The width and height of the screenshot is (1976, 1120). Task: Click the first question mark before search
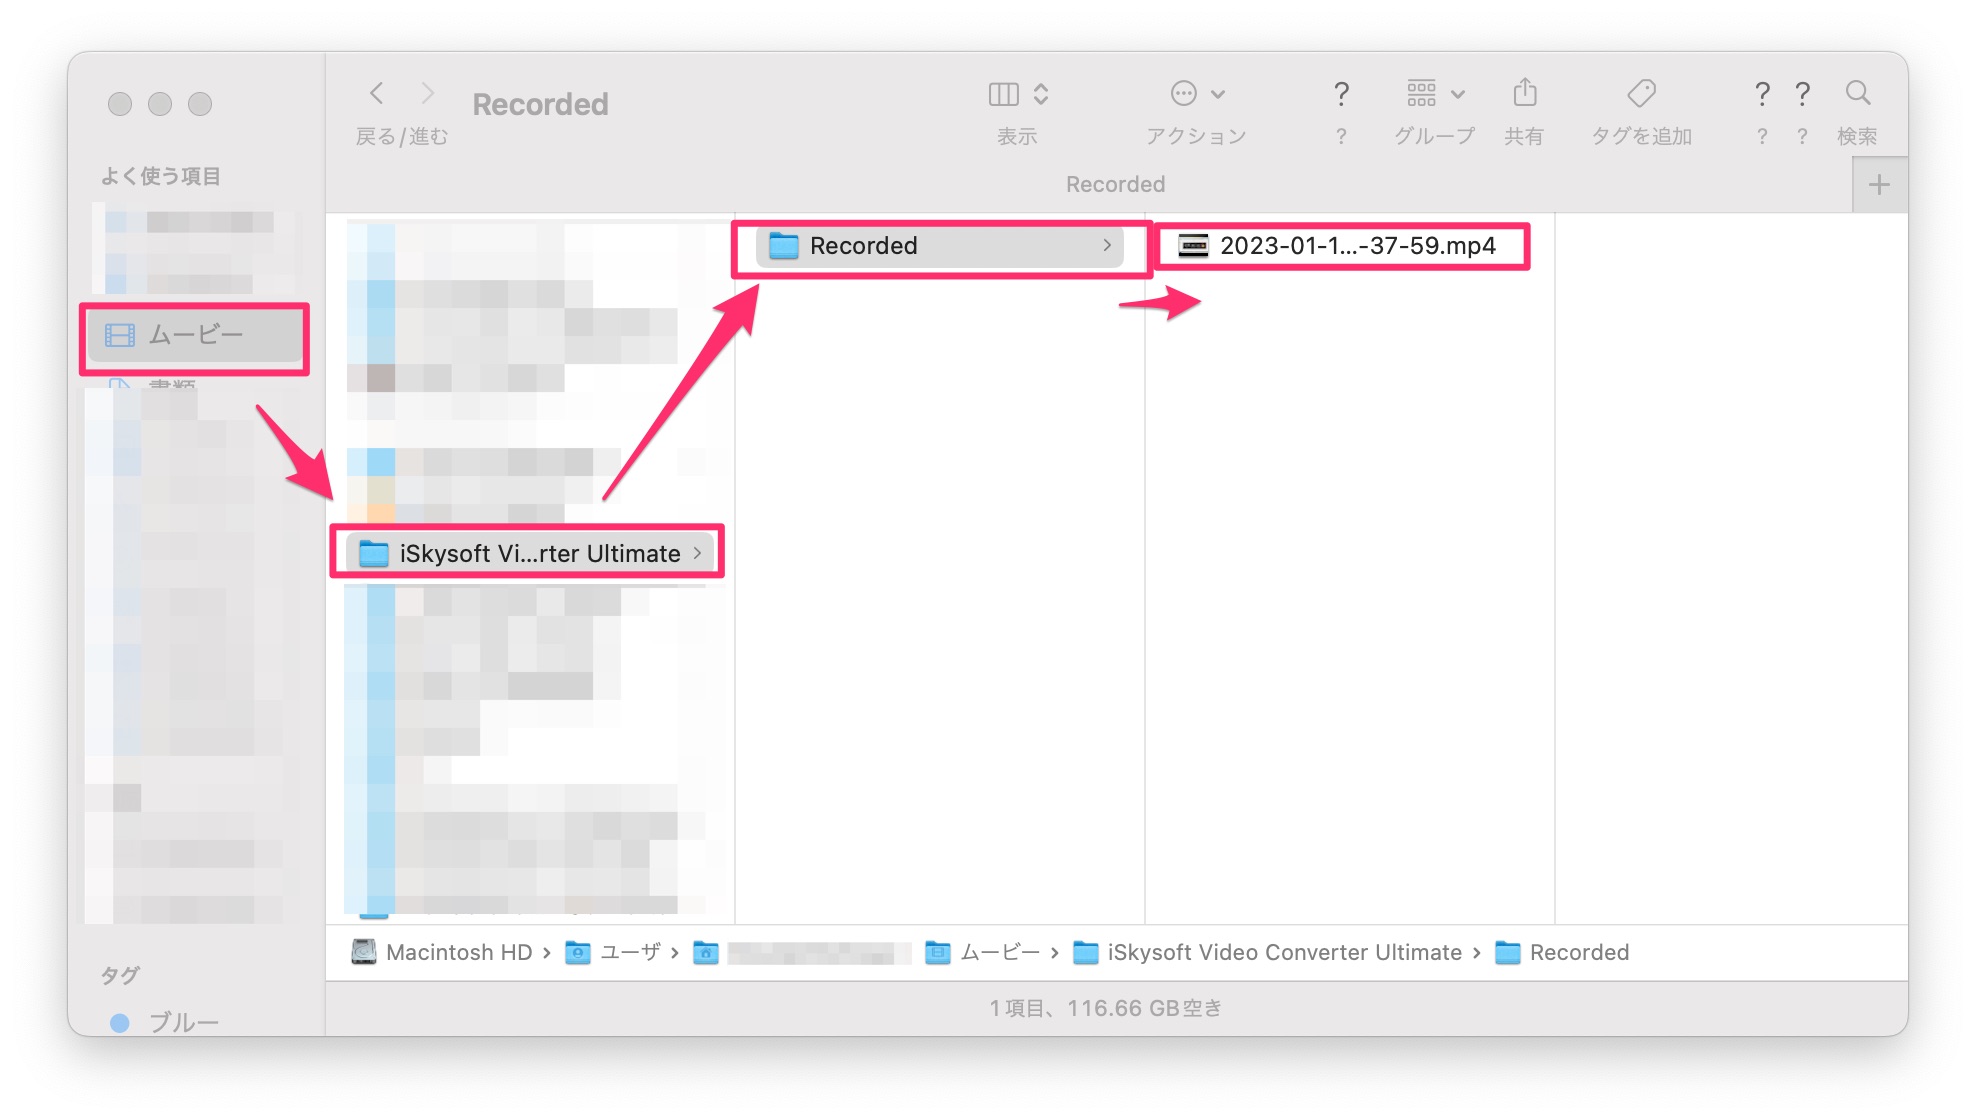click(x=1762, y=95)
